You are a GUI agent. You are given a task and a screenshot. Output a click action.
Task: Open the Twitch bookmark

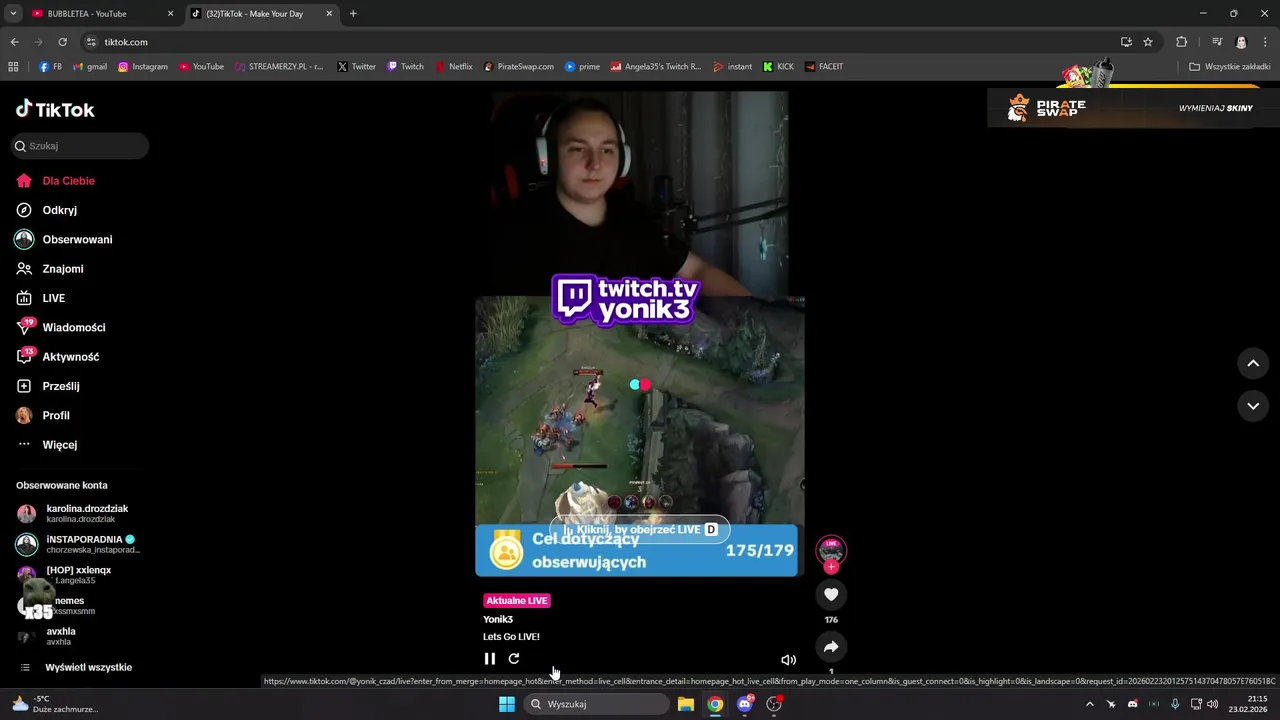click(x=405, y=67)
